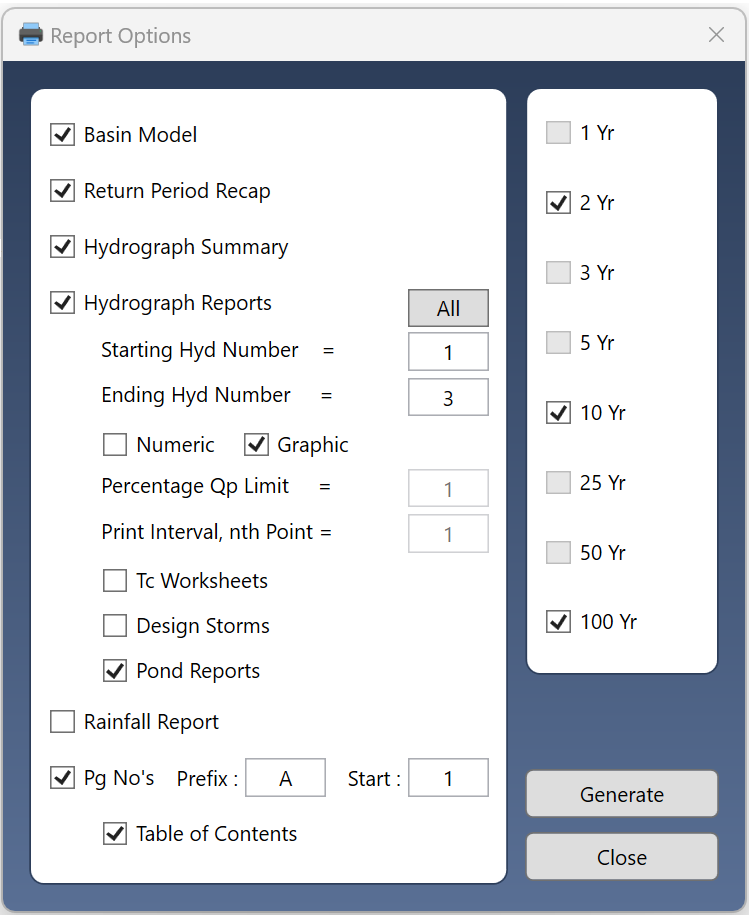Enable Tc Worksheets checkbox
Viewport: 749px width, 915px height.
tap(115, 581)
